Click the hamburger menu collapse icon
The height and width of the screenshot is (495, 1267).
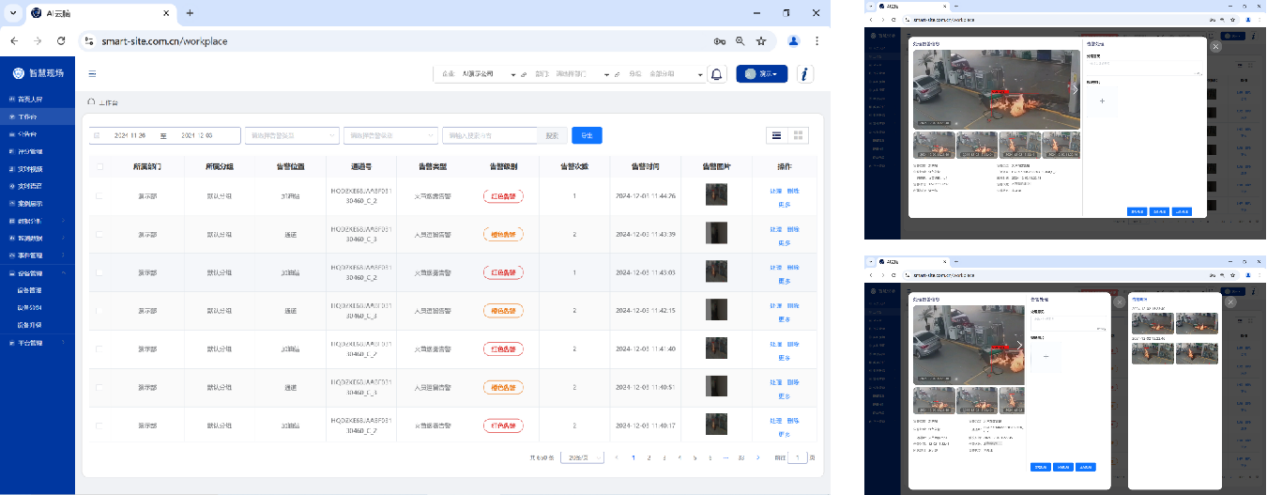[x=92, y=73]
